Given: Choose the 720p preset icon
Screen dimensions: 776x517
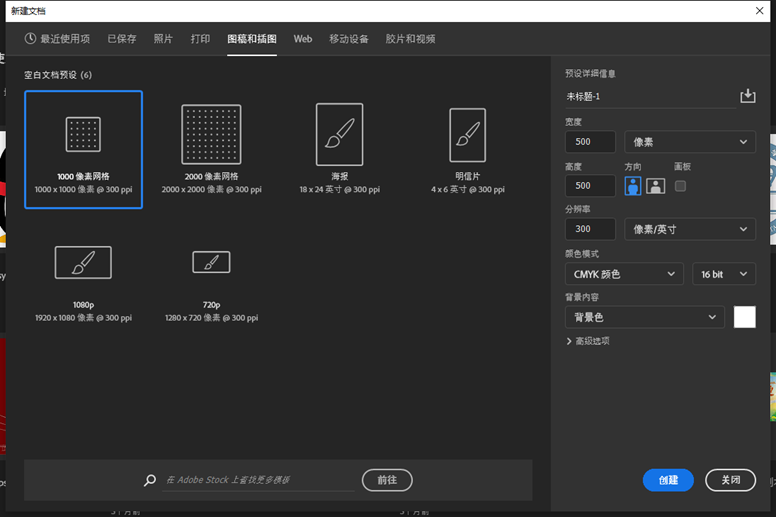Looking at the screenshot, I should (x=211, y=262).
